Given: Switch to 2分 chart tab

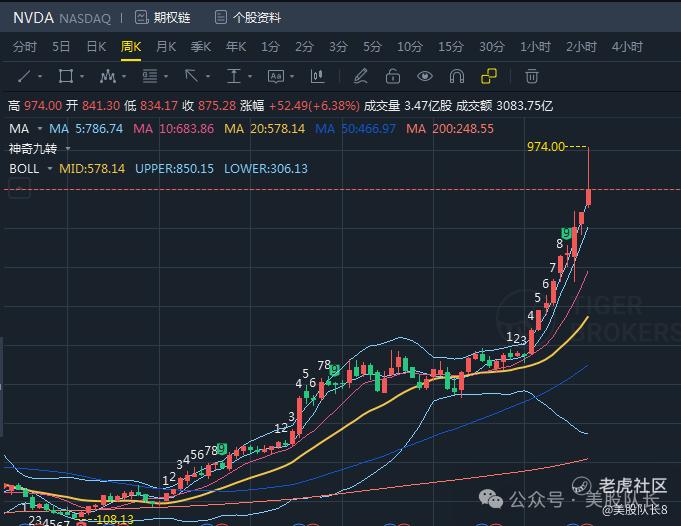Looking at the screenshot, I should point(304,46).
